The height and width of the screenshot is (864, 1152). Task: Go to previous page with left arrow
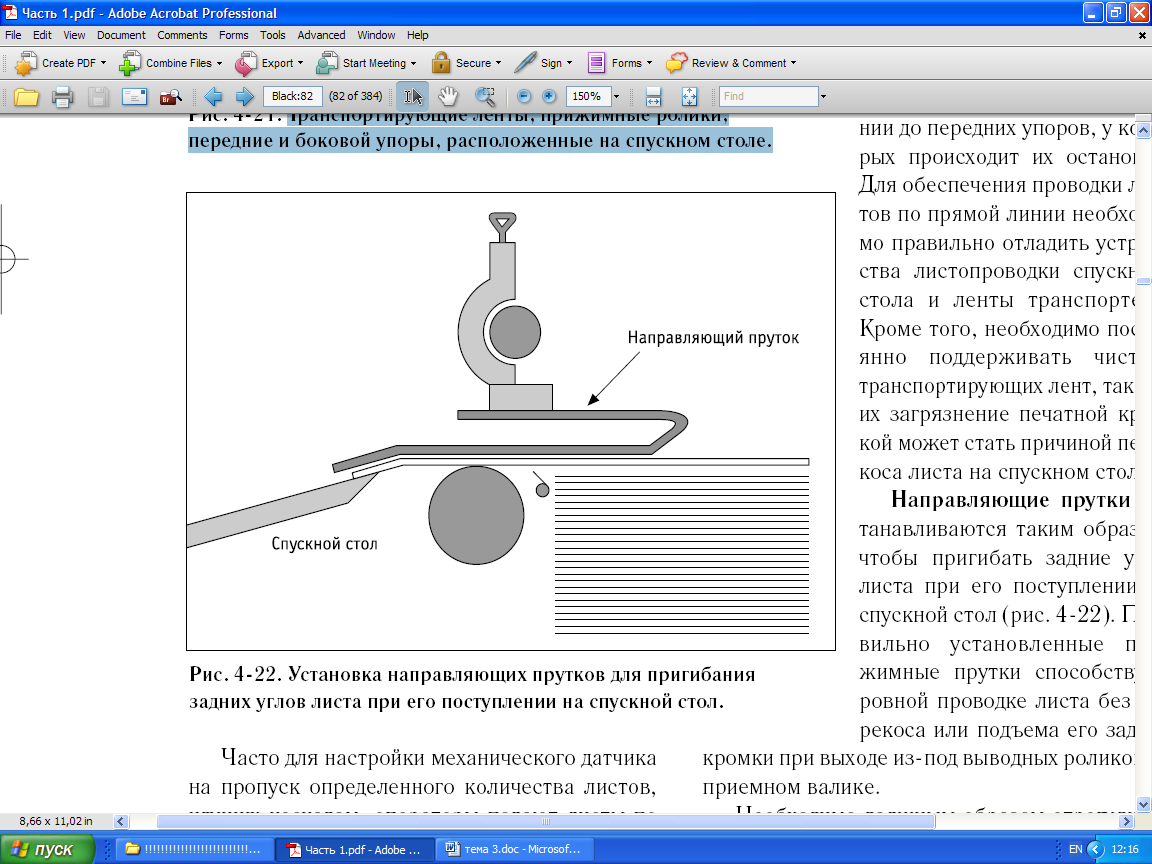(213, 96)
